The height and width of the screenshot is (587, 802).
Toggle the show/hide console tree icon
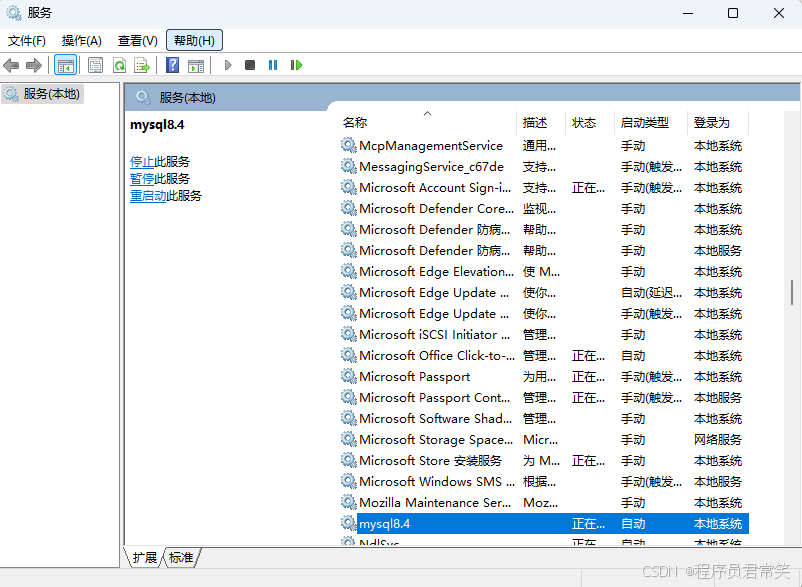point(65,65)
